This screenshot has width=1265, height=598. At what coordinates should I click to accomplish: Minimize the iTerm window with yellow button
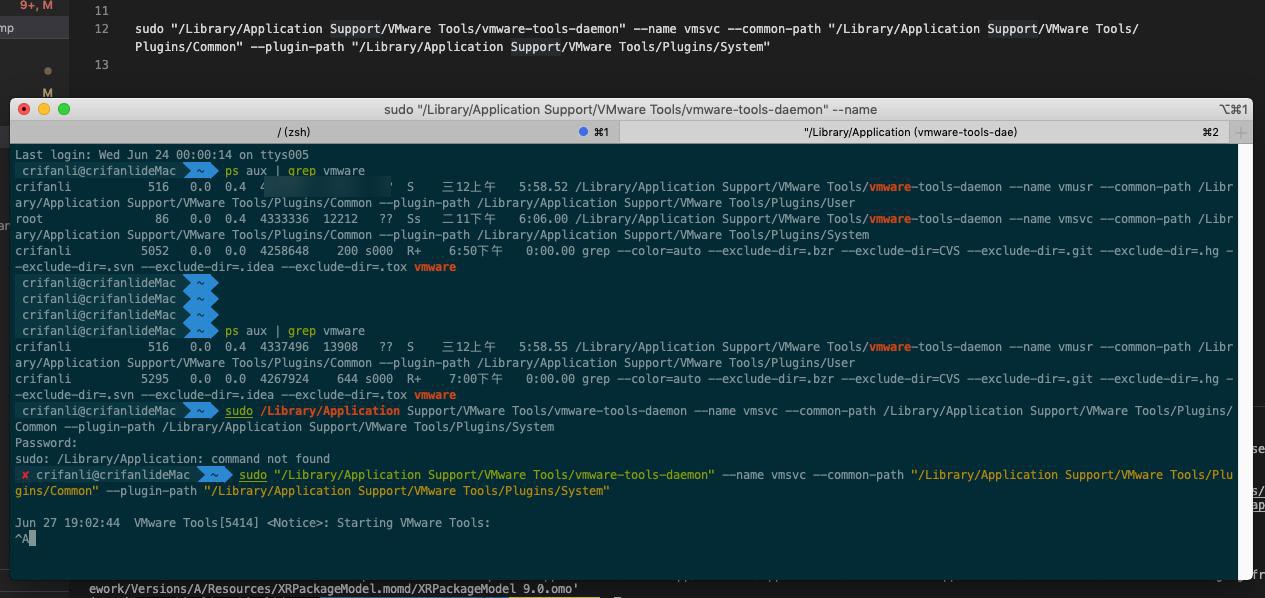click(x=44, y=109)
